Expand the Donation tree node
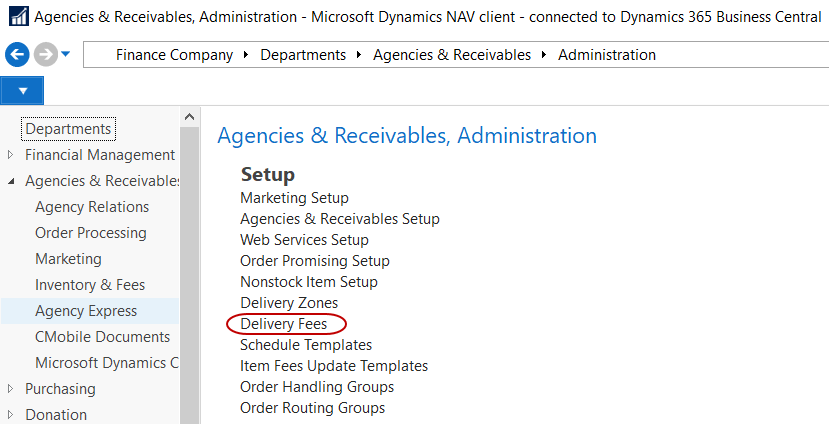The height and width of the screenshot is (424, 829). point(11,415)
